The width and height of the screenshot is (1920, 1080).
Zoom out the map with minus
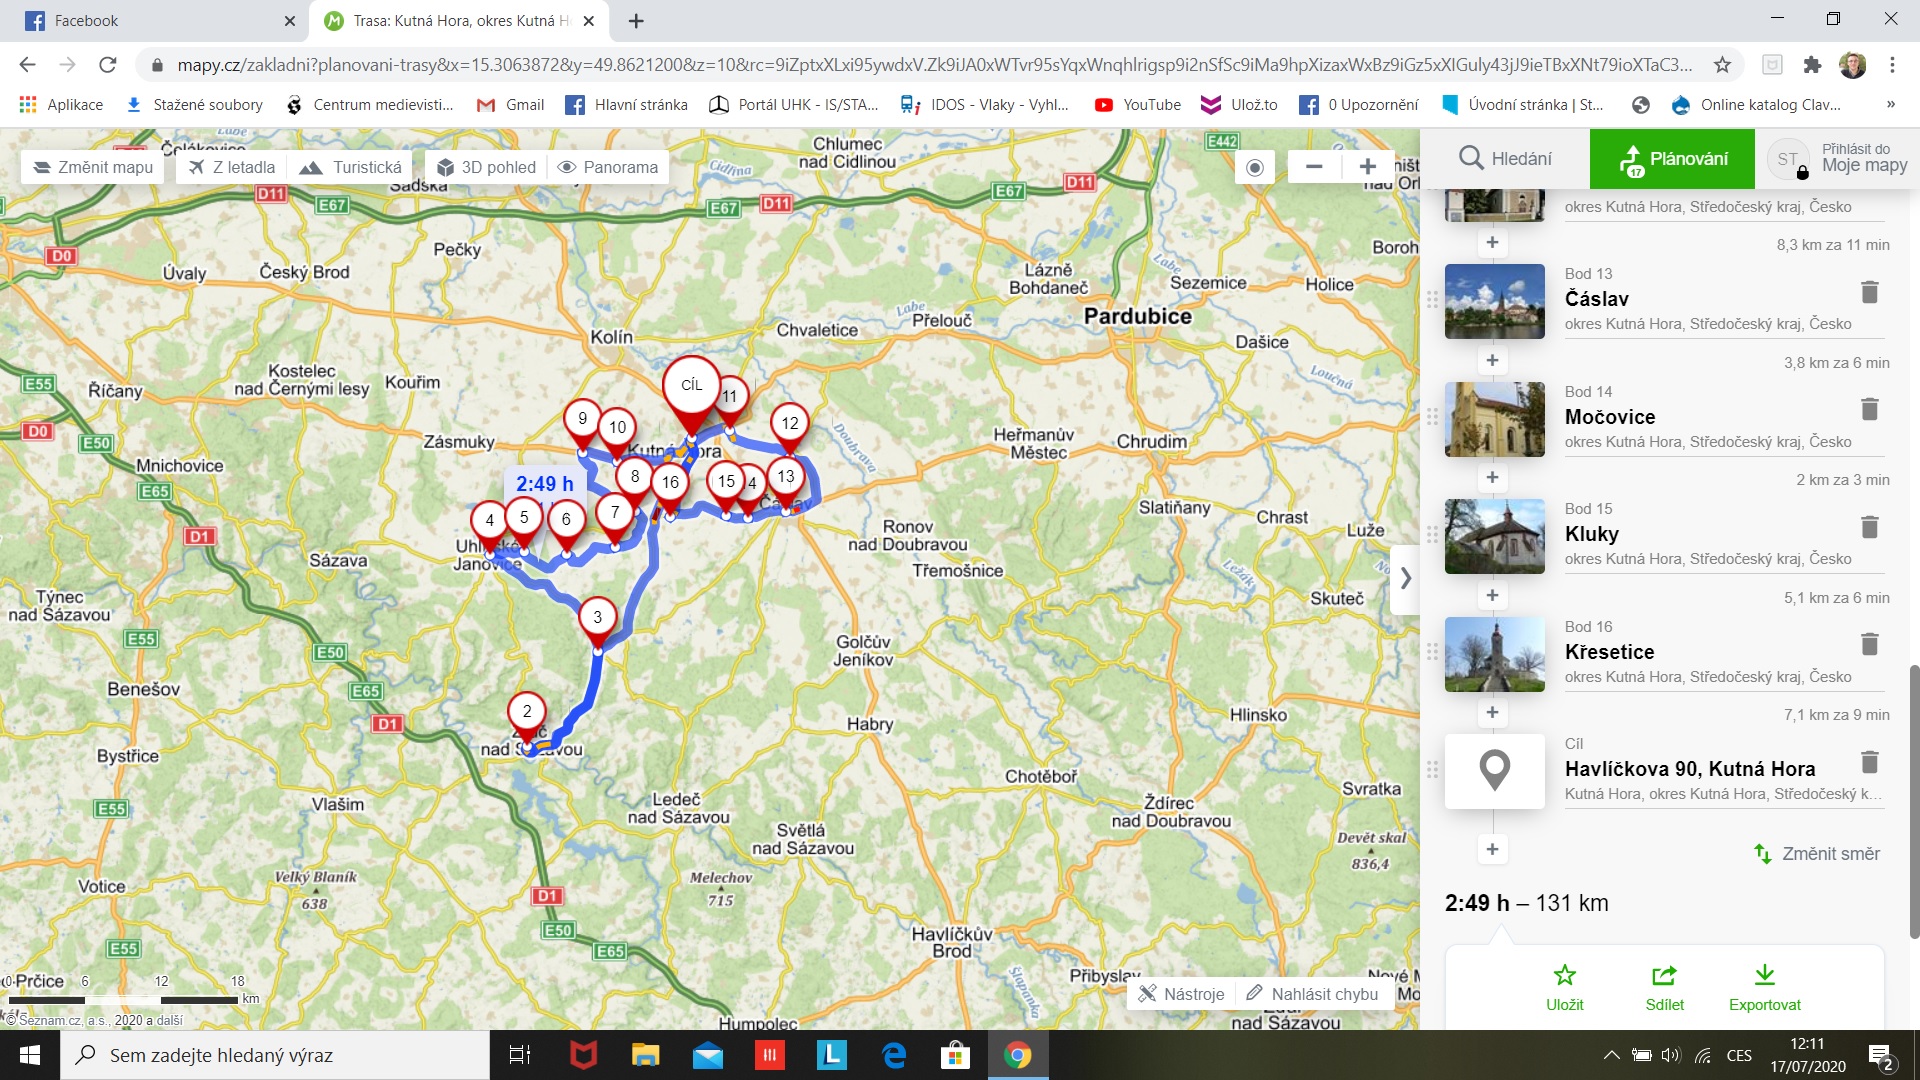coord(1314,167)
